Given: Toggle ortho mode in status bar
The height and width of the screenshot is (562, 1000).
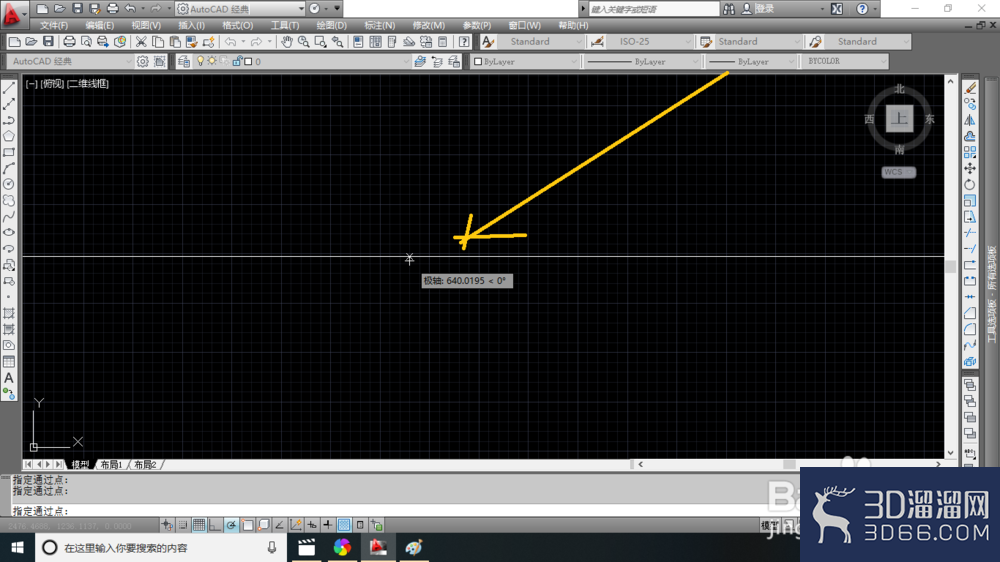Looking at the screenshot, I should [x=215, y=525].
